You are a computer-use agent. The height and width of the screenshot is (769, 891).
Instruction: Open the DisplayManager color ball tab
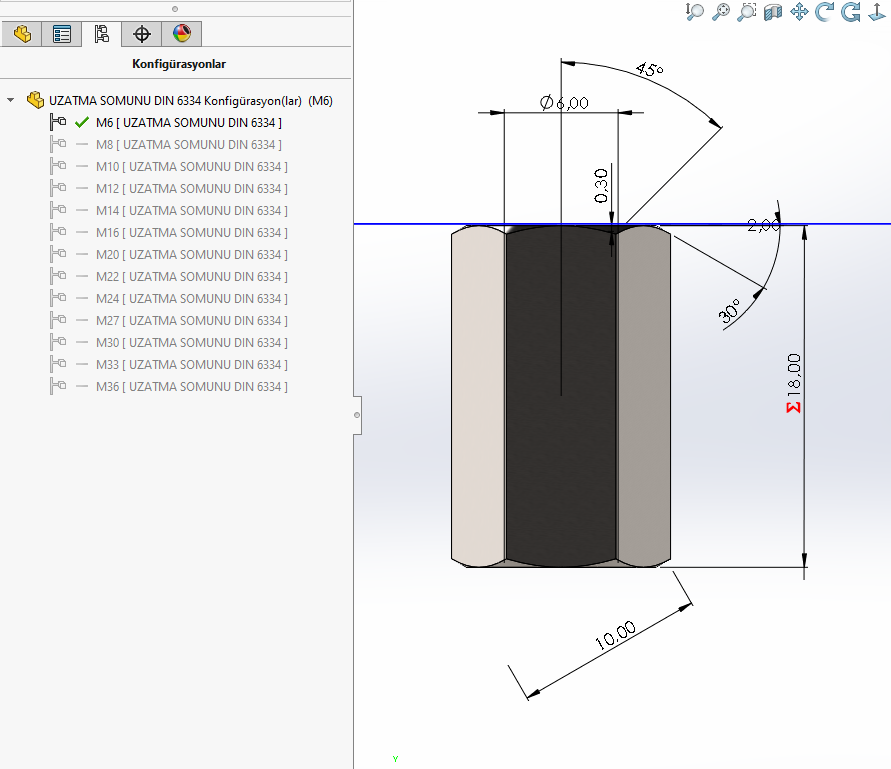(181, 34)
